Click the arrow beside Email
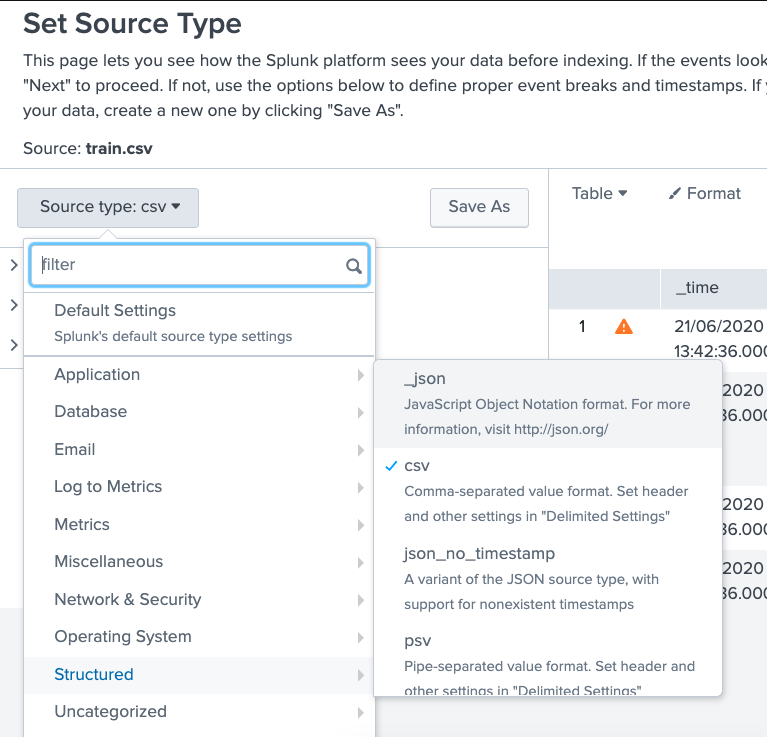 point(361,450)
